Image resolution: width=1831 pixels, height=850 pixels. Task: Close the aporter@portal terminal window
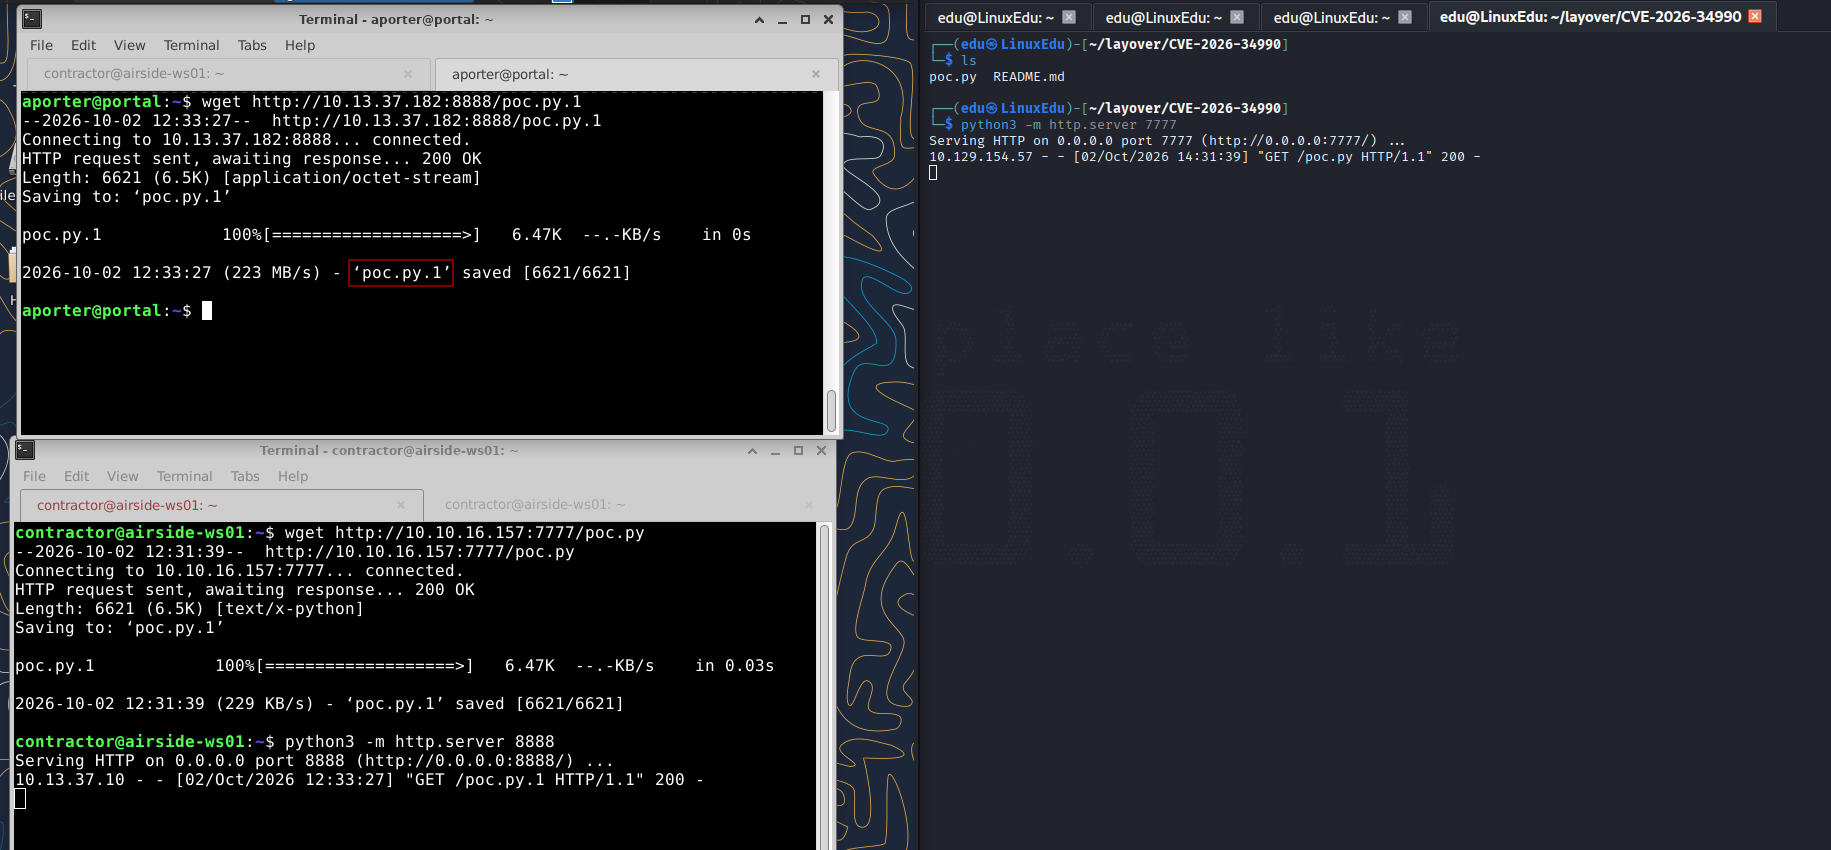pos(828,19)
